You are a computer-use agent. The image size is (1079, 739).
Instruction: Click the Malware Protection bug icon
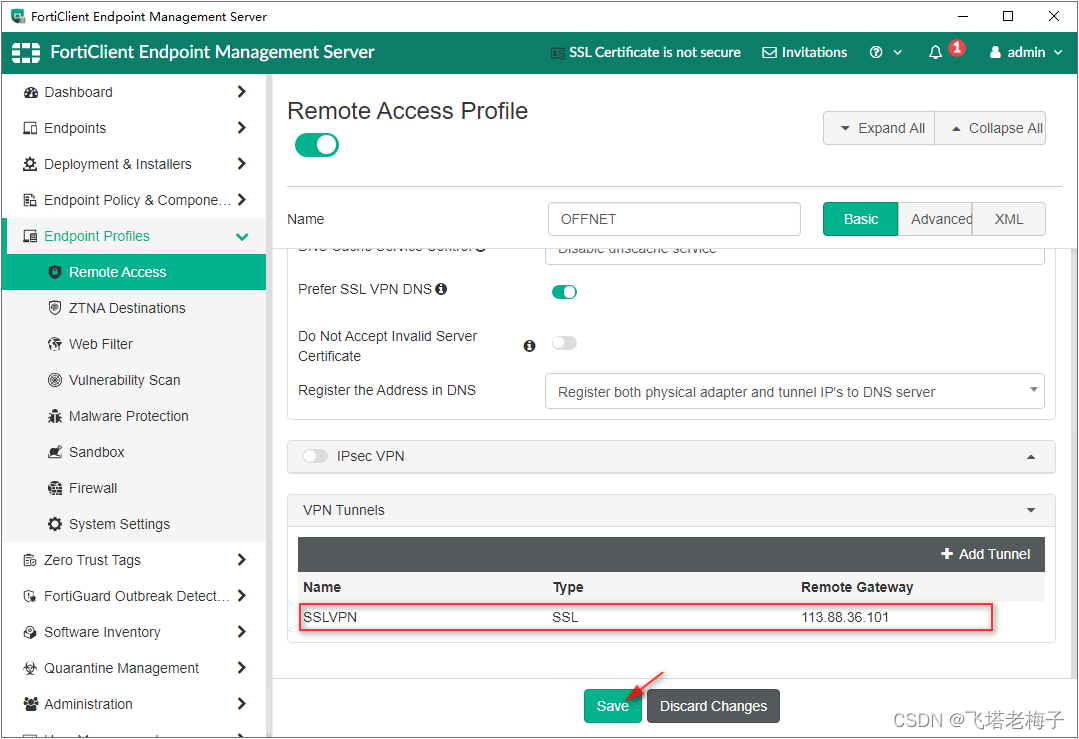55,416
